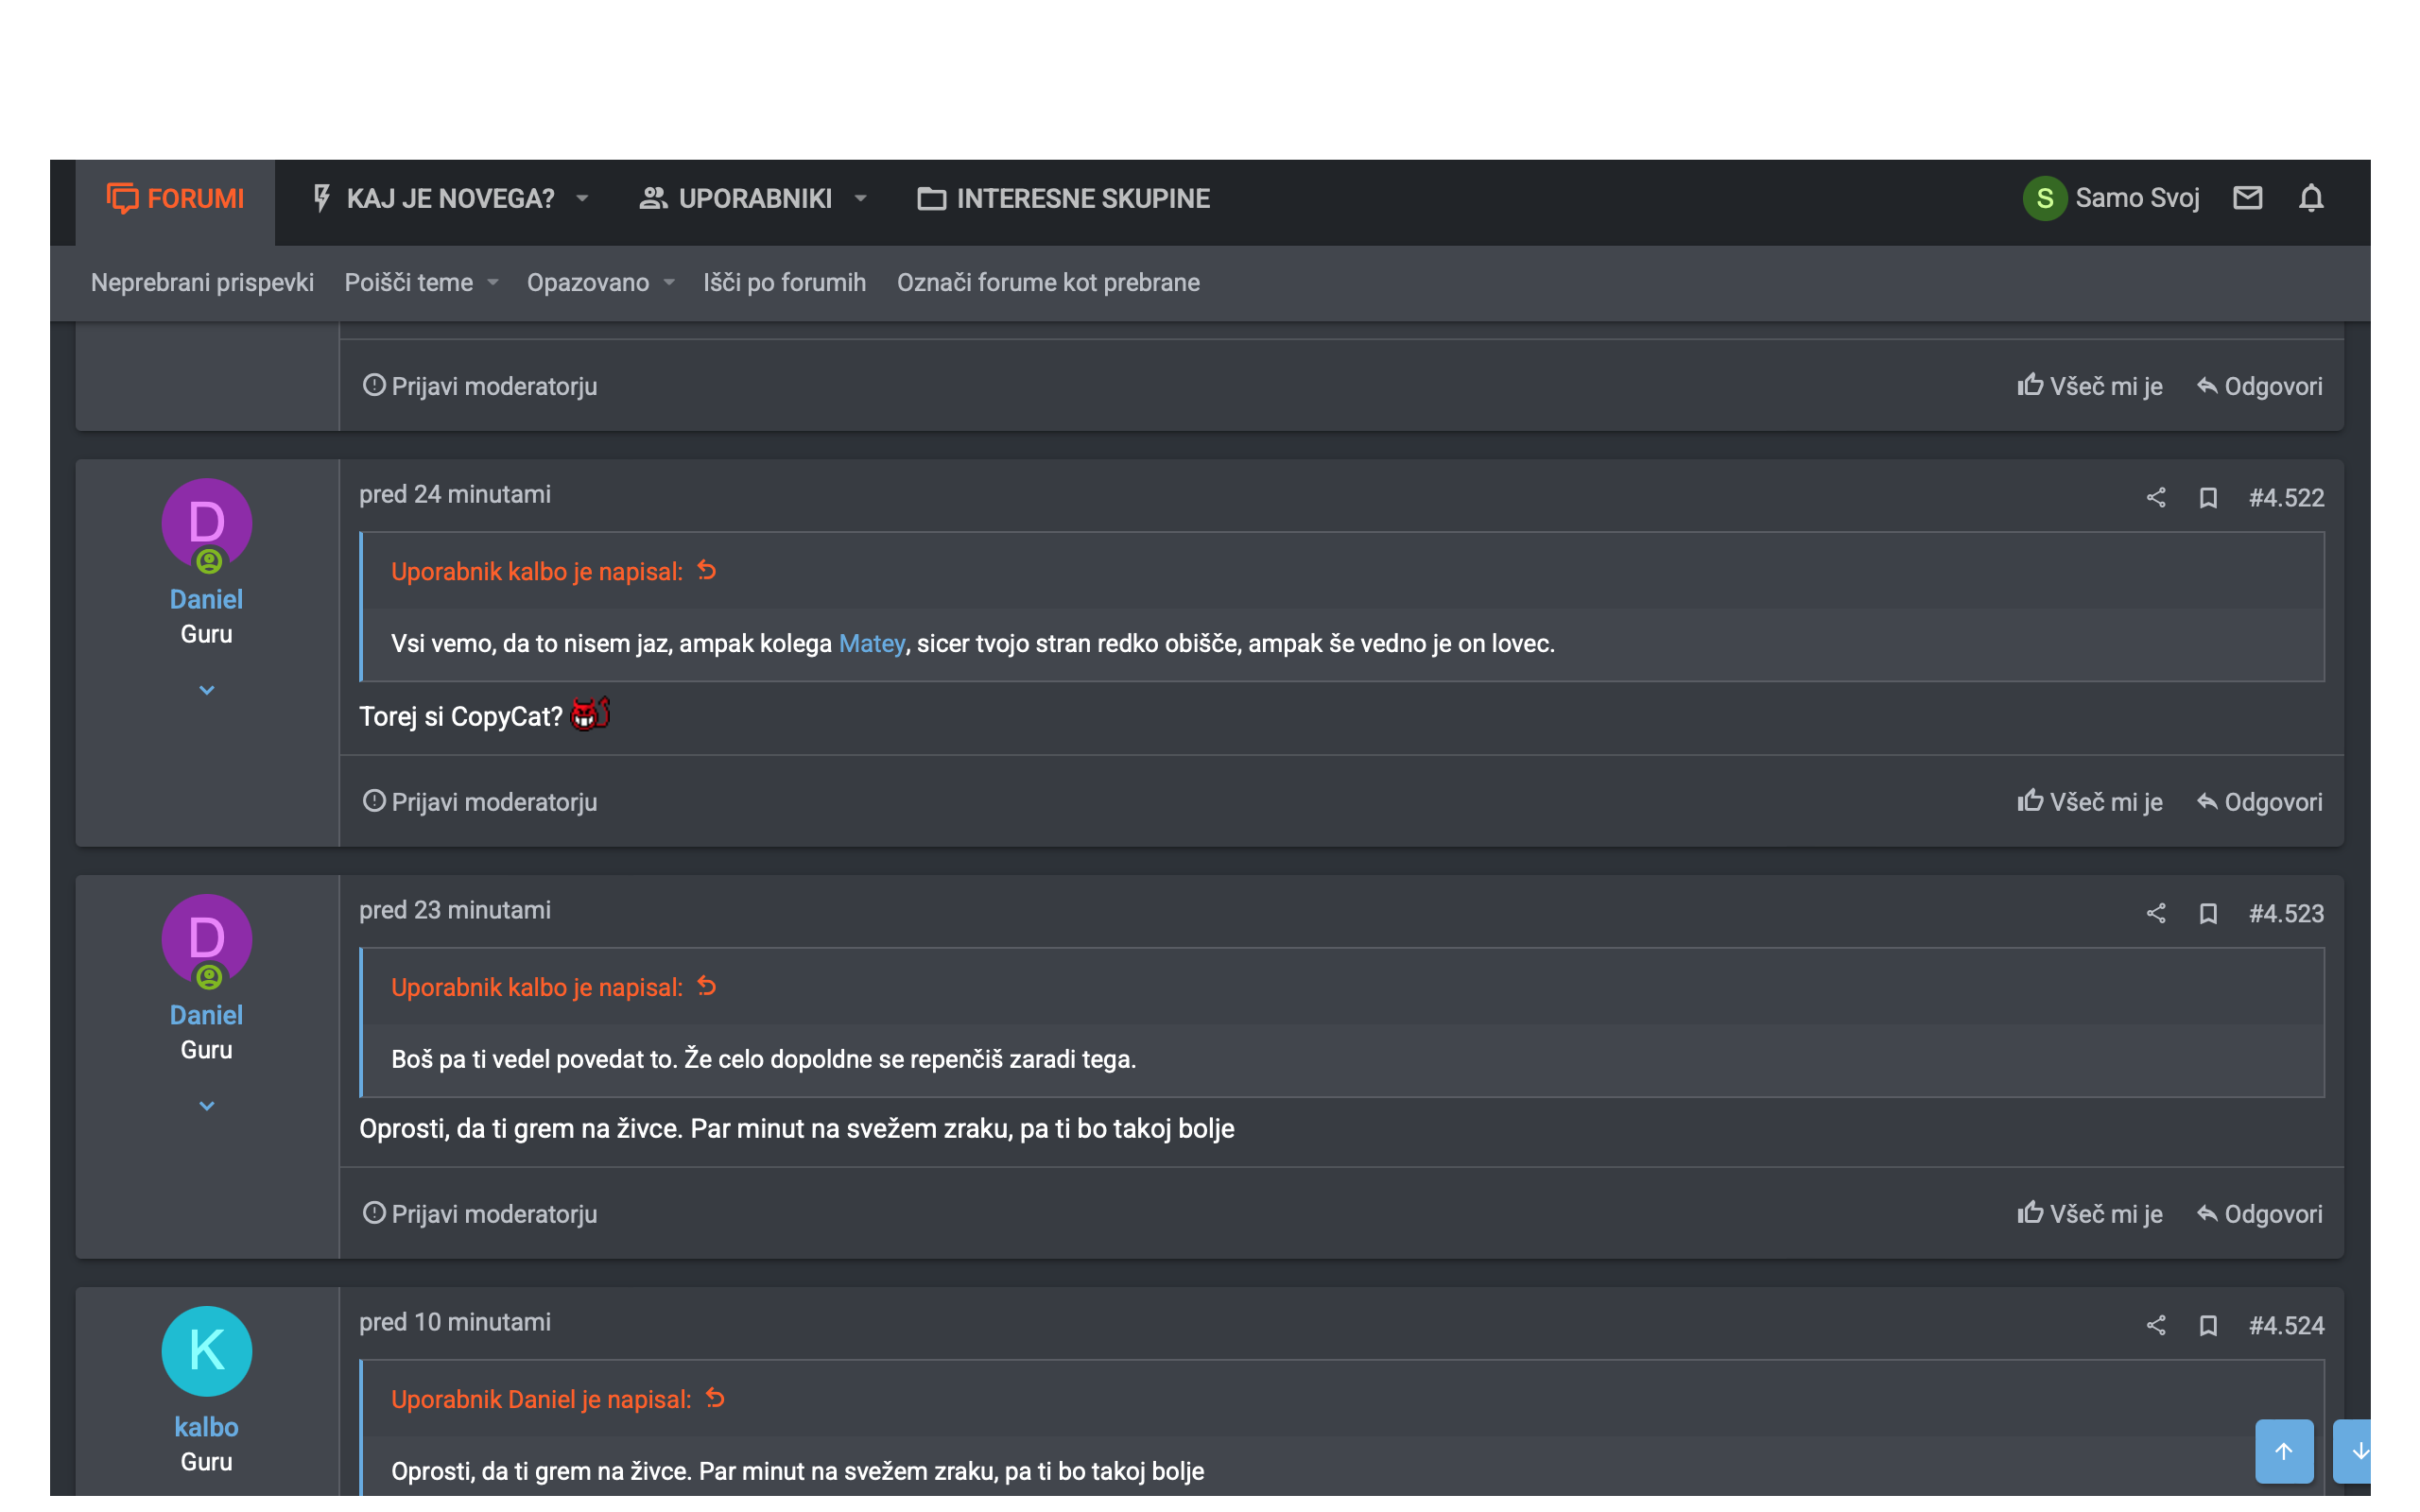This screenshot has height=1512, width=2420.
Task: Share post #4.522 via share icon
Action: coord(2156,497)
